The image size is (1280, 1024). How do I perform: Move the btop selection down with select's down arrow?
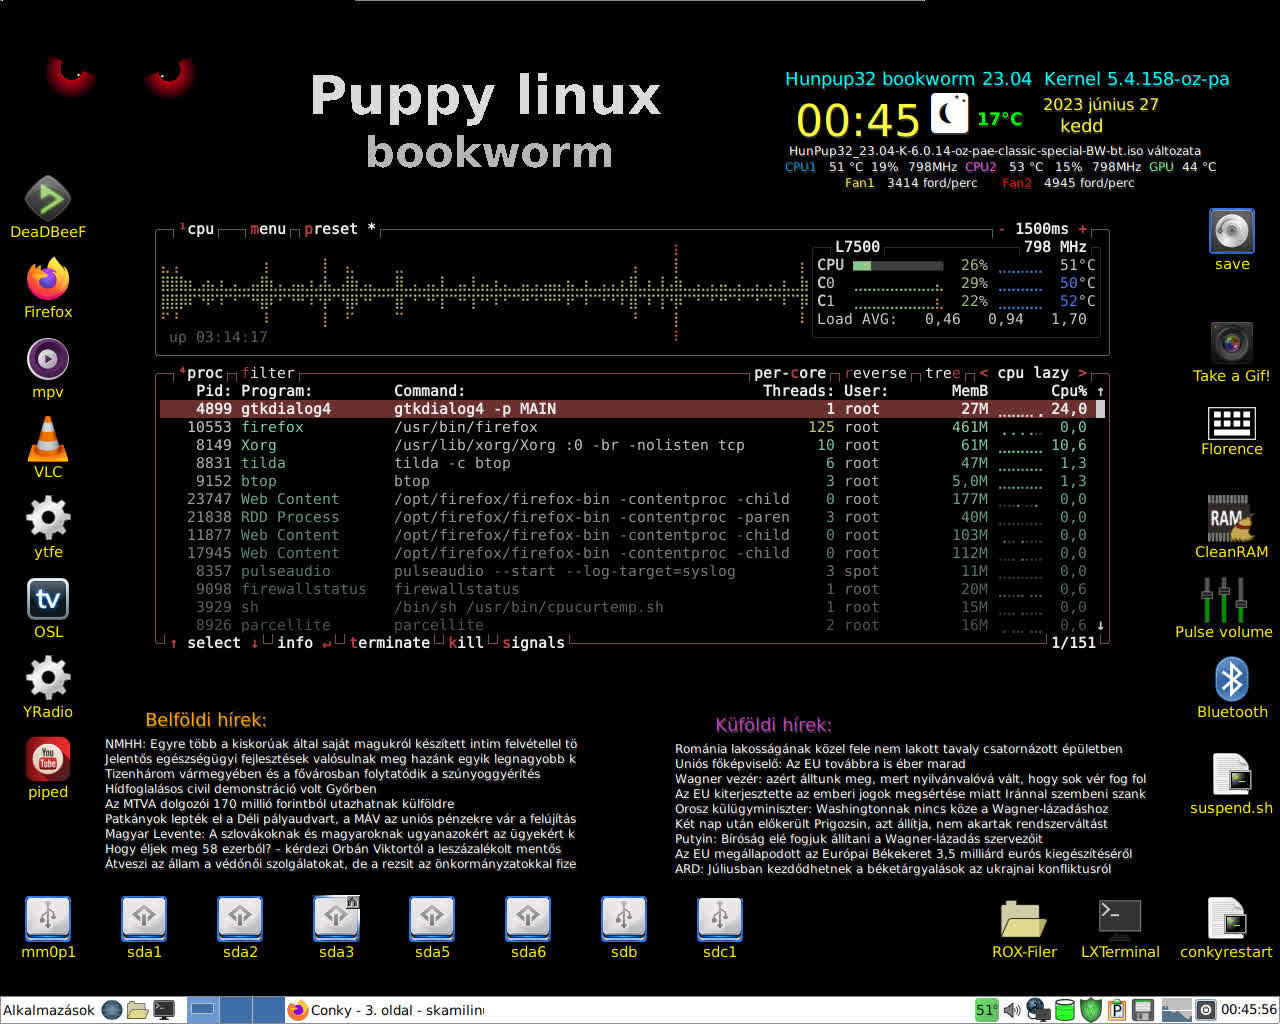coord(255,643)
